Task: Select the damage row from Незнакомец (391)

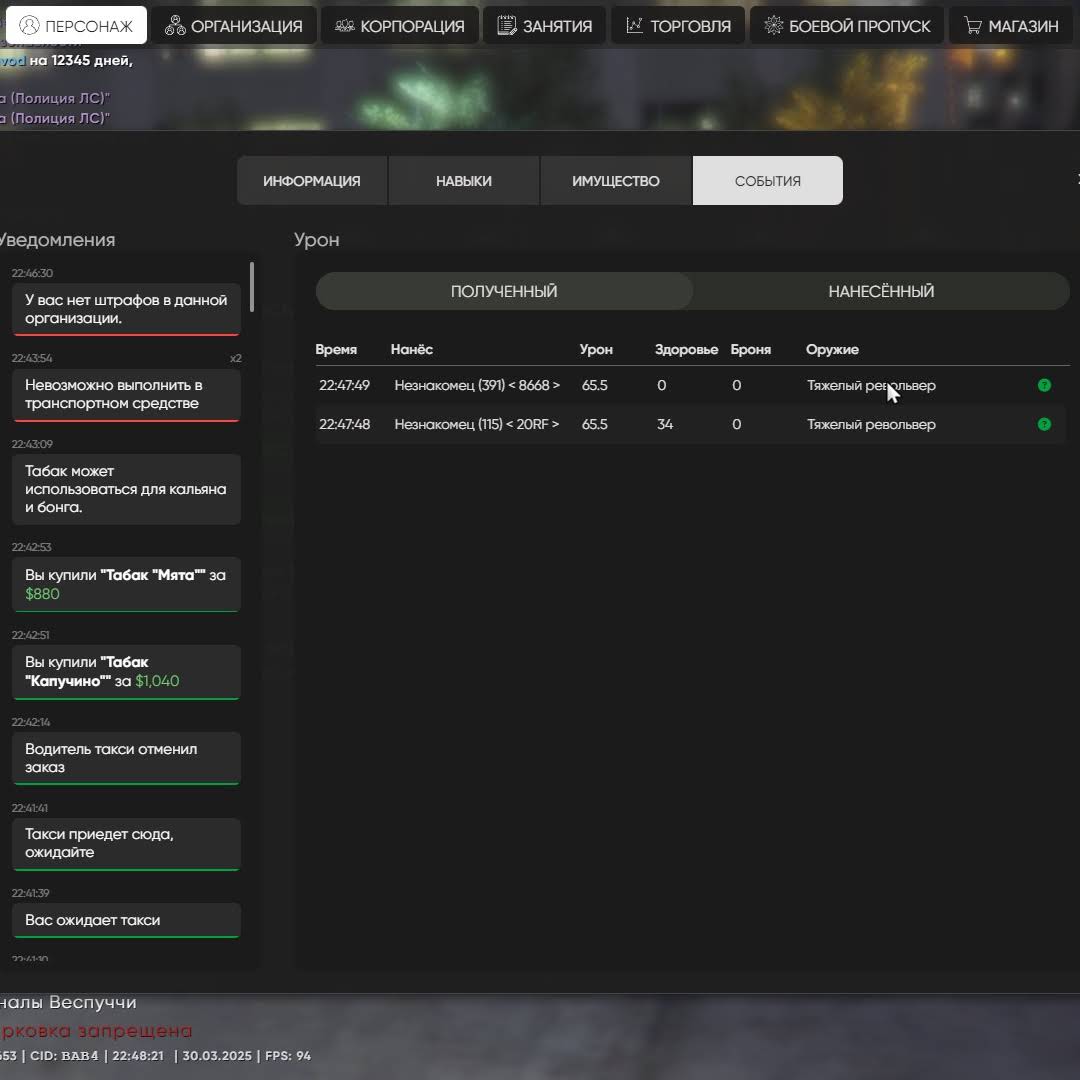Action: 477,385
